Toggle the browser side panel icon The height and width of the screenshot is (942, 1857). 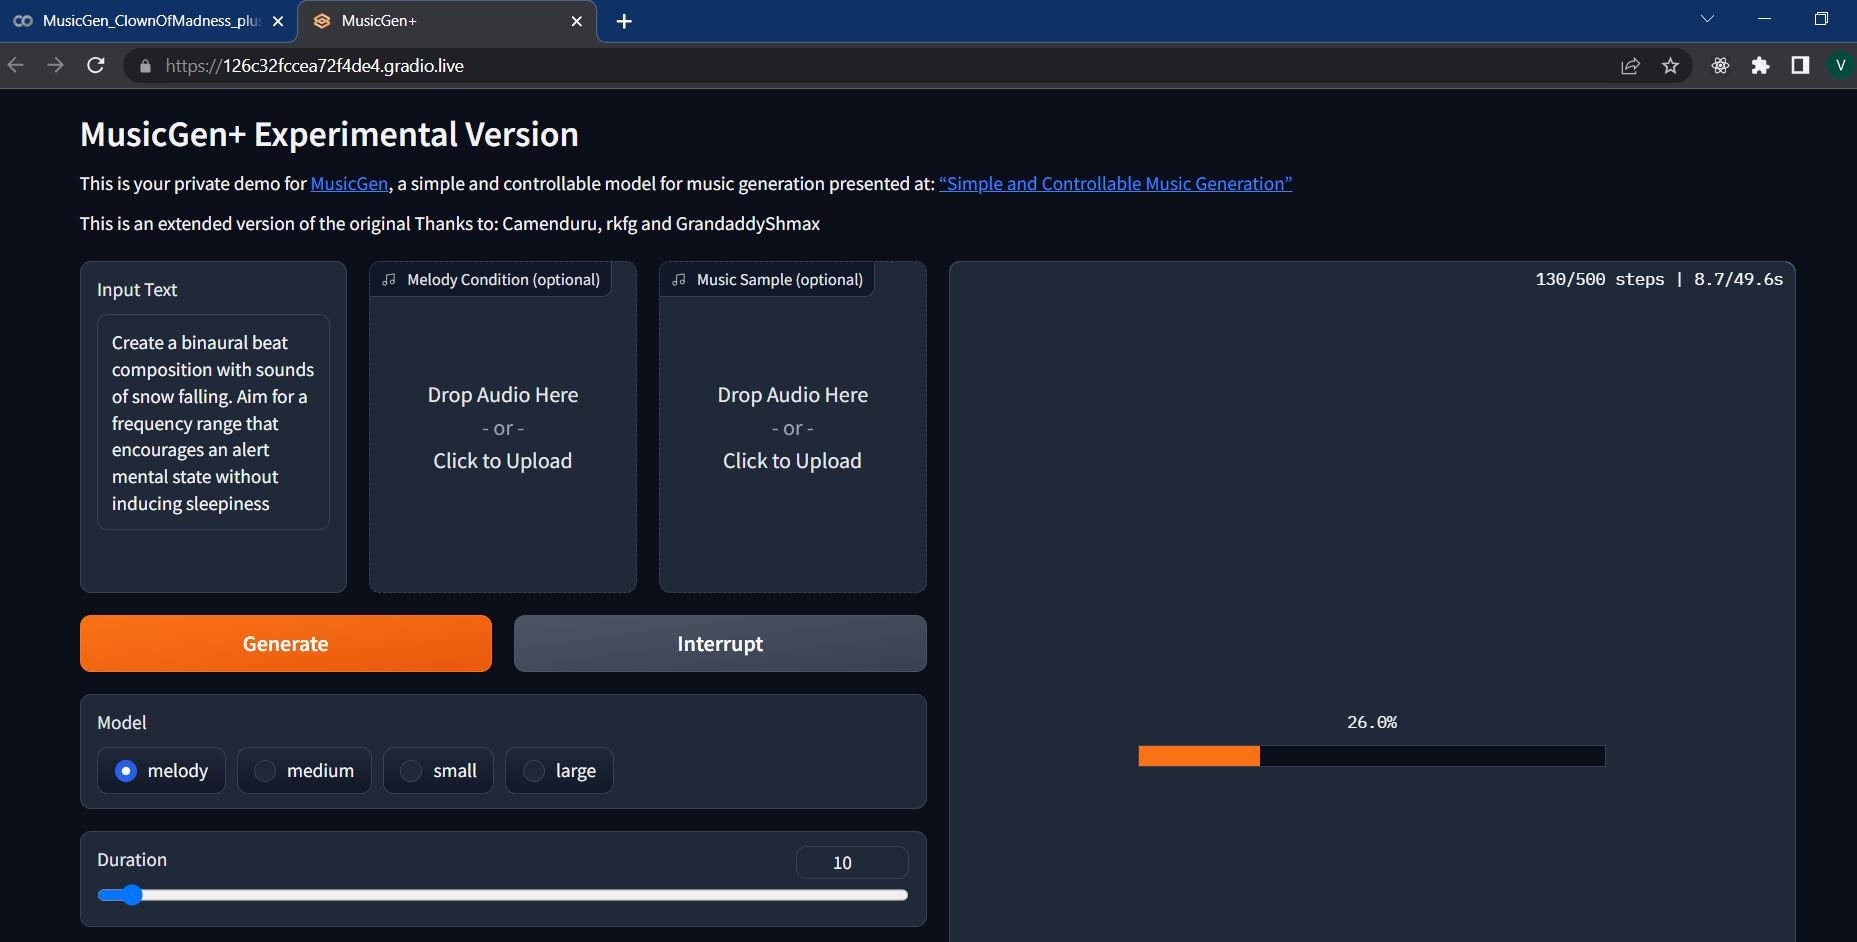tap(1800, 66)
